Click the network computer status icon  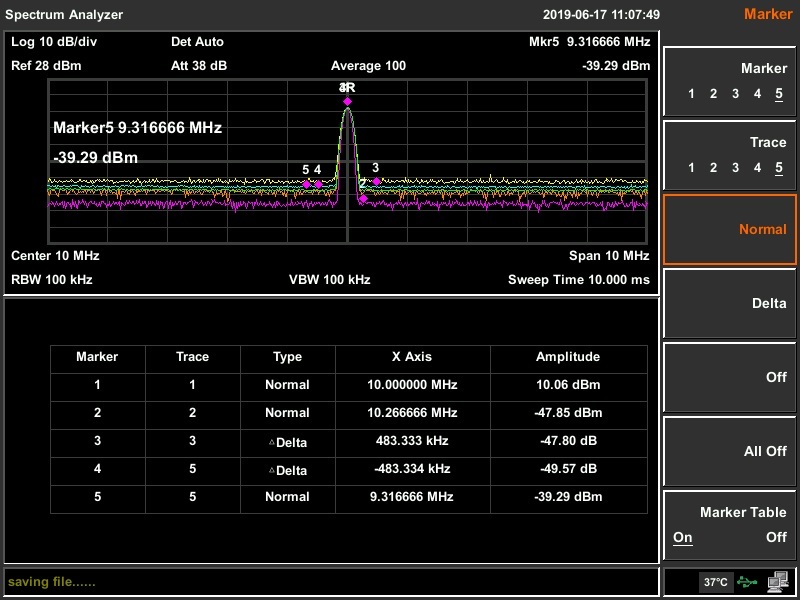pos(778,582)
